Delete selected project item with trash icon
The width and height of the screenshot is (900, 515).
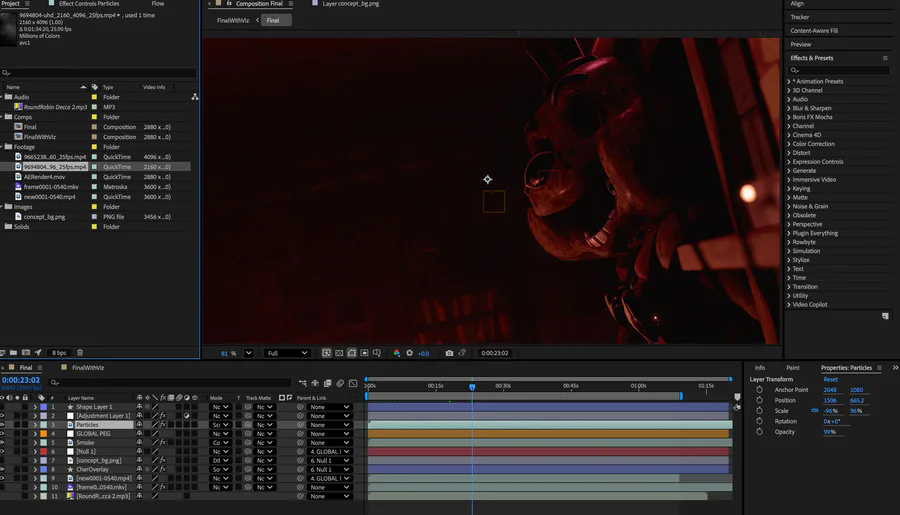tap(80, 353)
